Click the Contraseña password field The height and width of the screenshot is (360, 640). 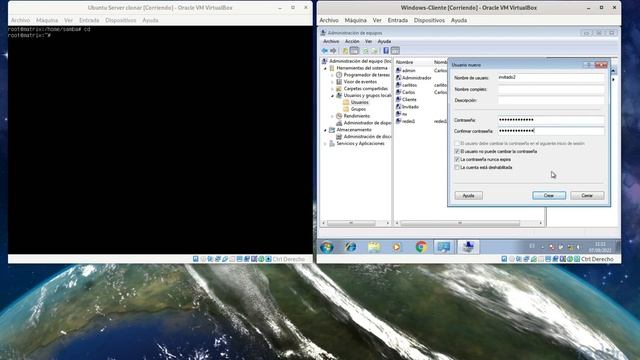551,120
